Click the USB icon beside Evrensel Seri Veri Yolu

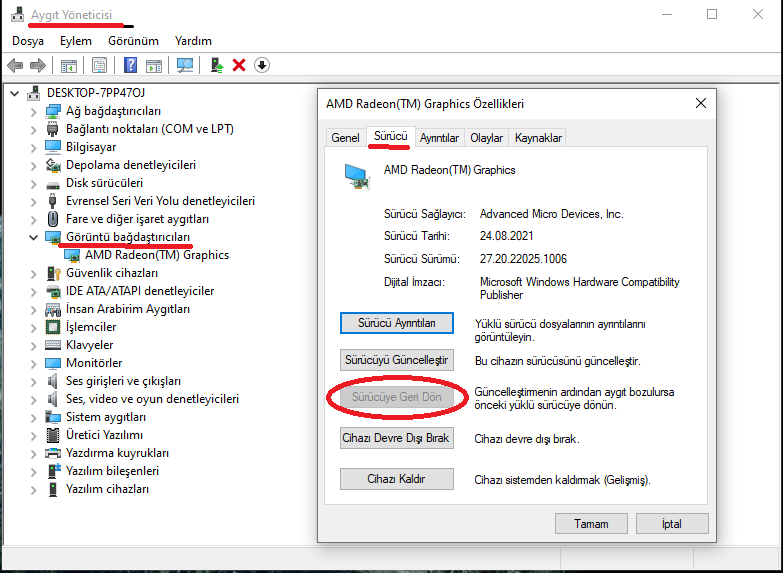[x=52, y=201]
